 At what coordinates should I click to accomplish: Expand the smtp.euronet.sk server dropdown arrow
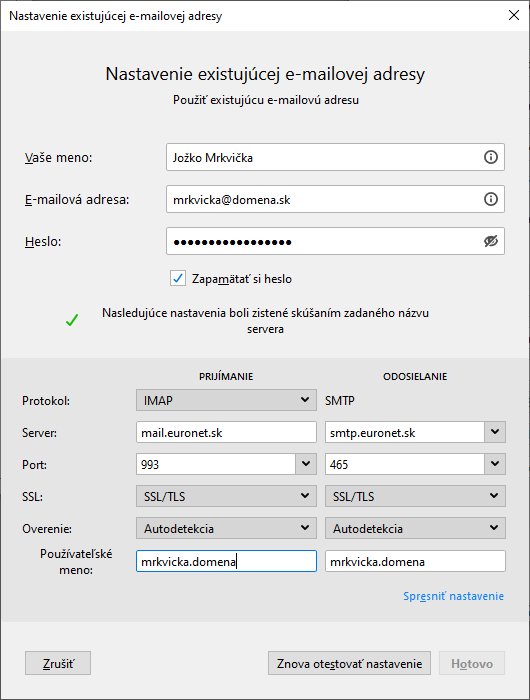pos(495,432)
